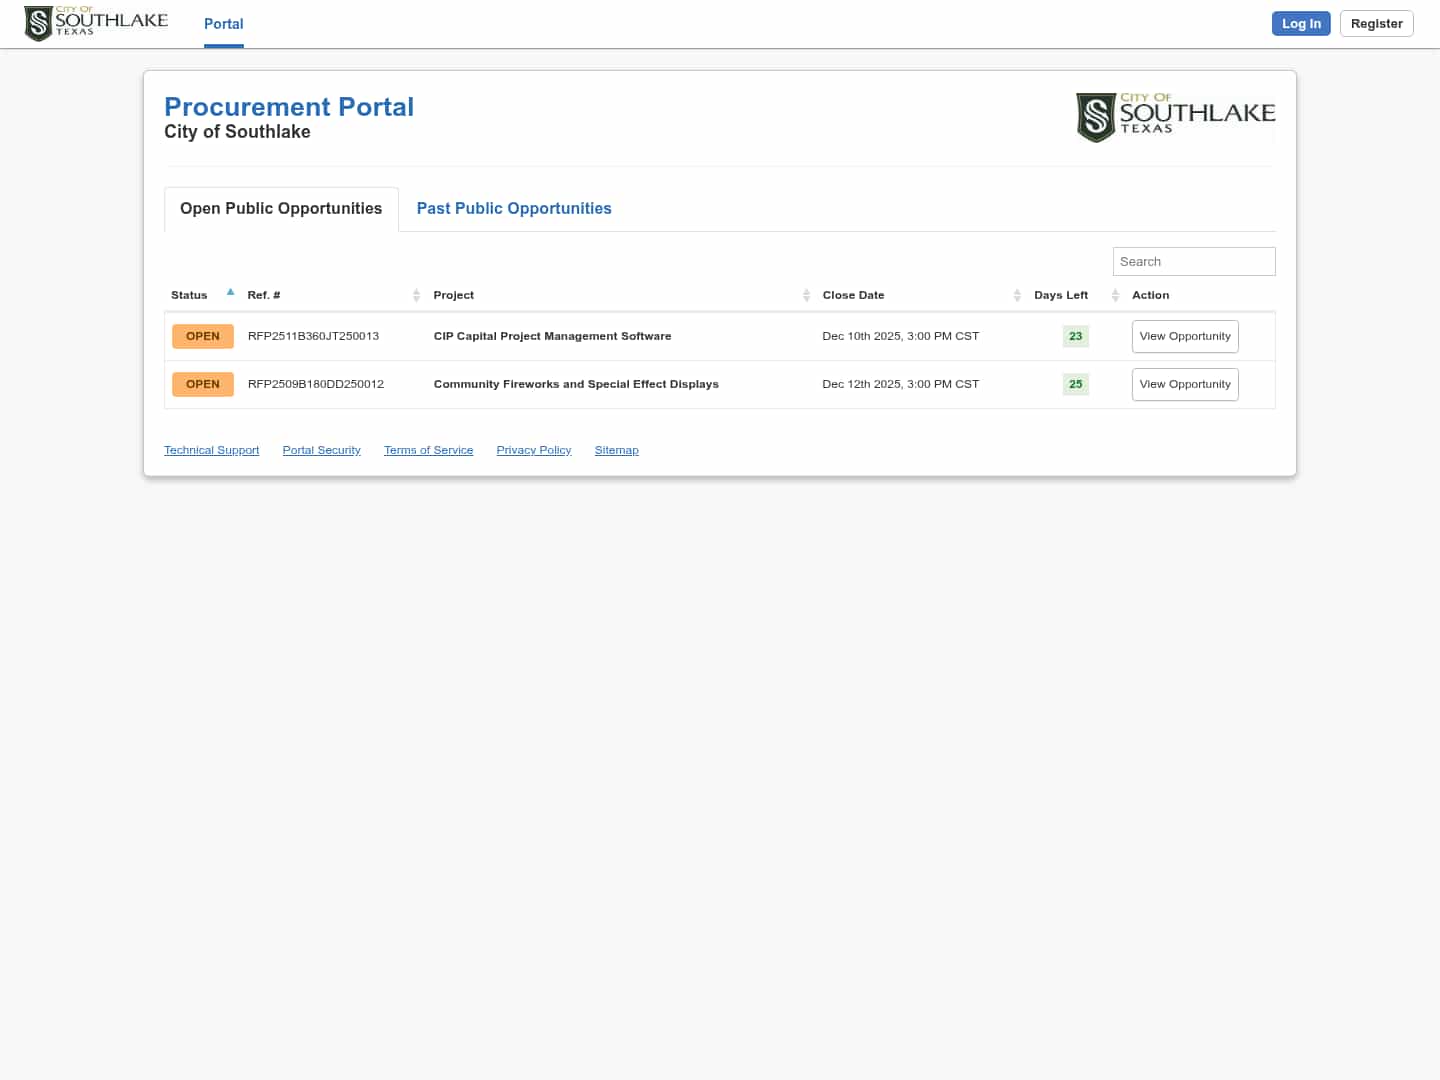Viewport: 1440px width, 1080px height.
Task: Sort table by Status column arrow
Action: point(230,293)
